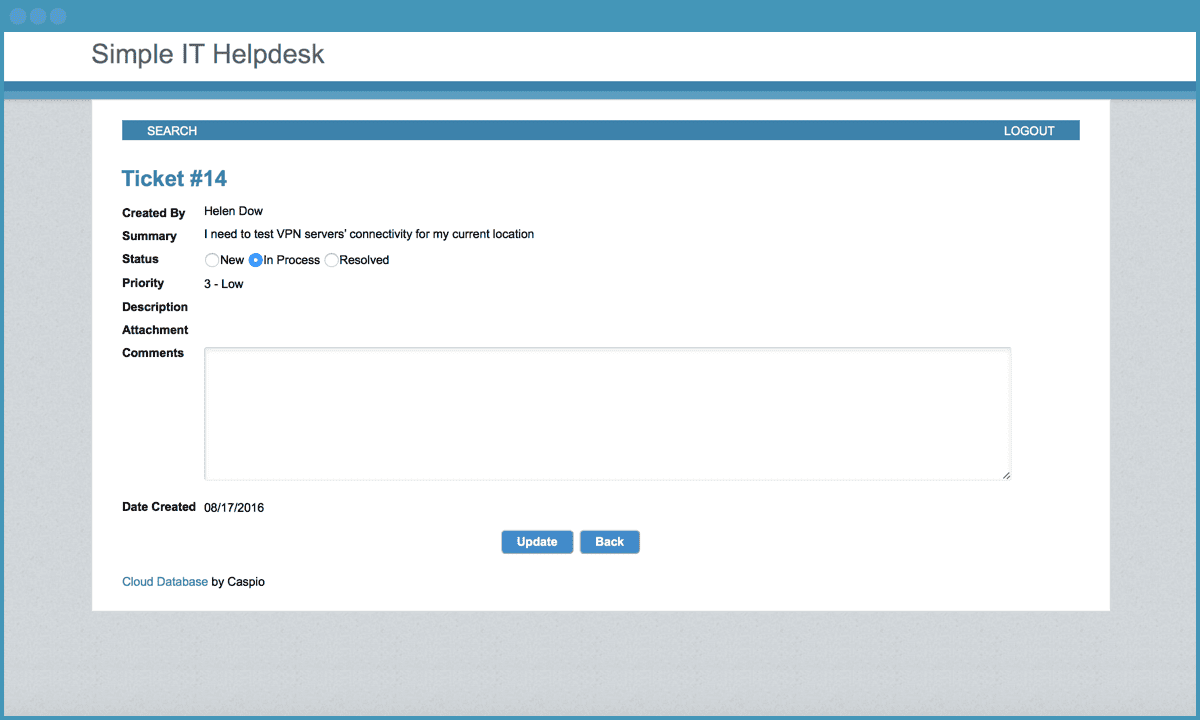Viewport: 1200px width, 720px height.
Task: Click the window maximize dot
Action: (58, 16)
